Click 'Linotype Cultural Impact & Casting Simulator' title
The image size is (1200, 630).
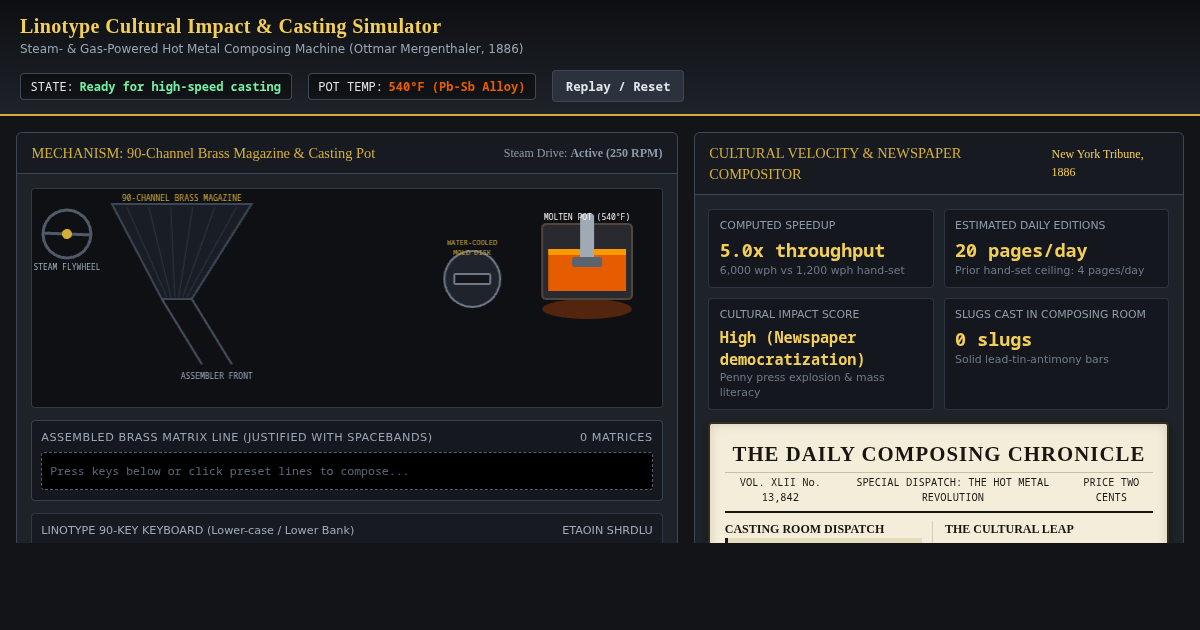[230, 26]
